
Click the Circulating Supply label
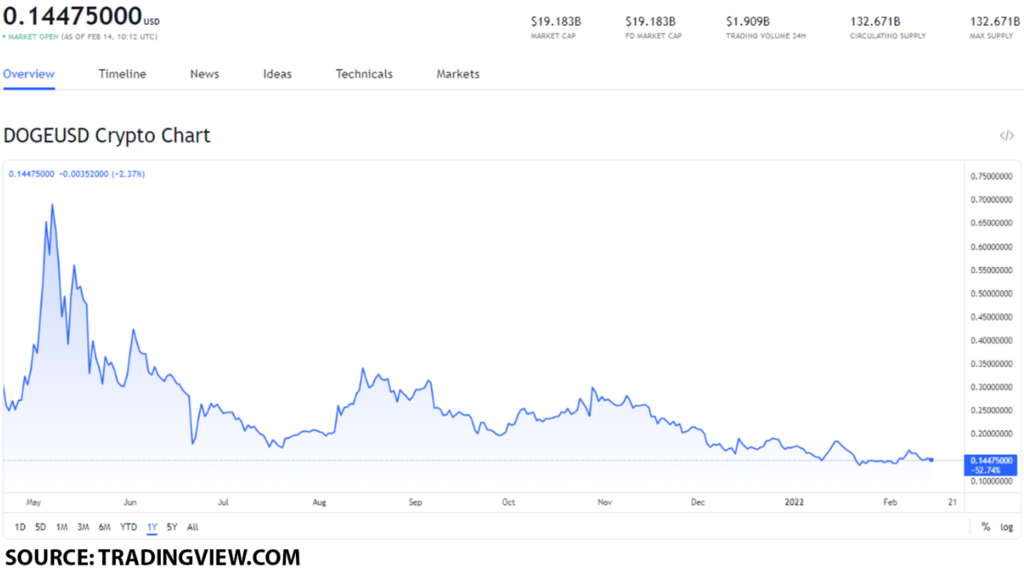coord(888,36)
